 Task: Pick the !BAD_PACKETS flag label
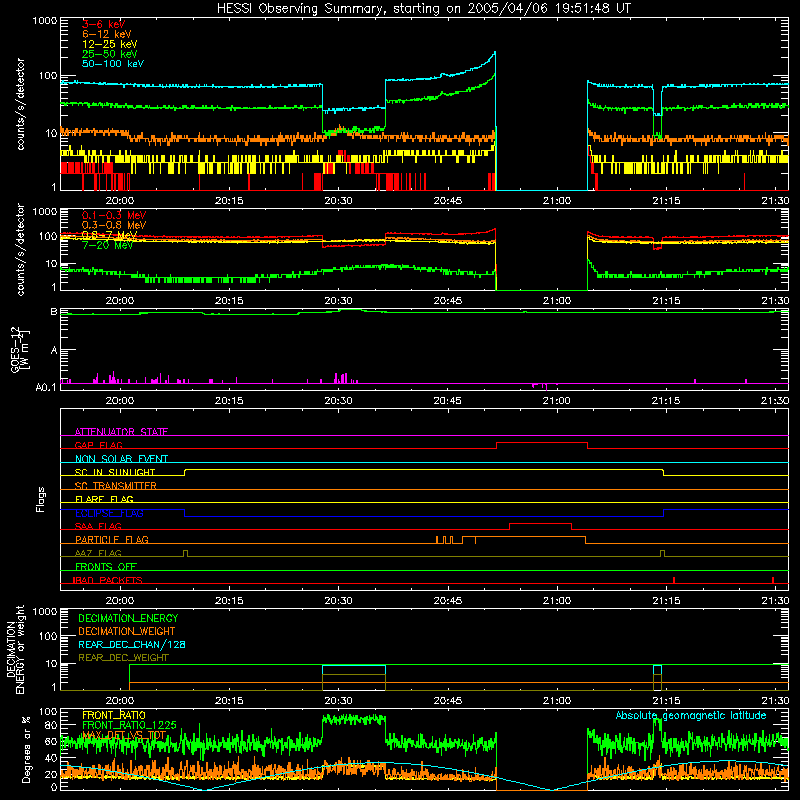click(x=108, y=580)
